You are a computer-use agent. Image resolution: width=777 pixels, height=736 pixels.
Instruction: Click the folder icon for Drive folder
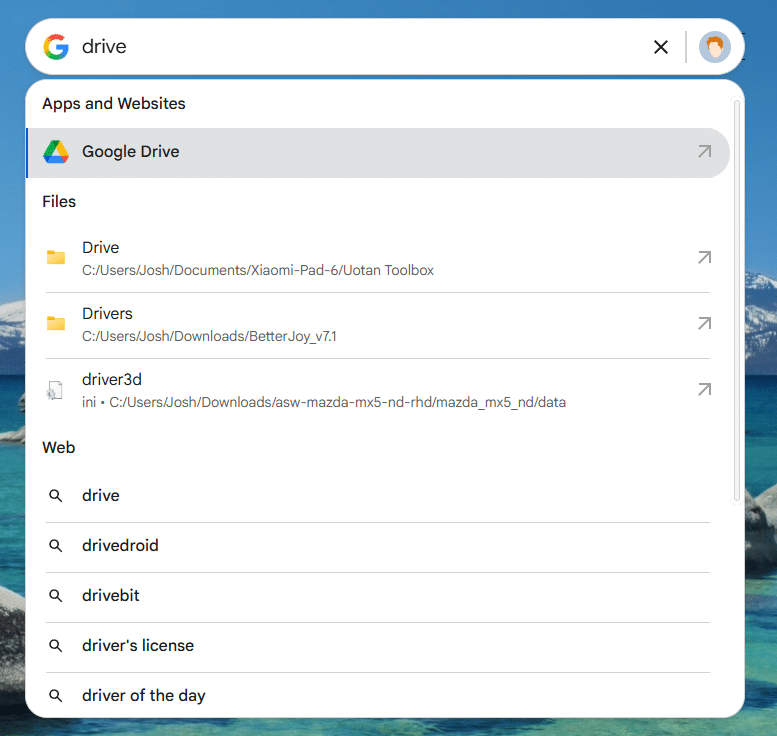56,258
